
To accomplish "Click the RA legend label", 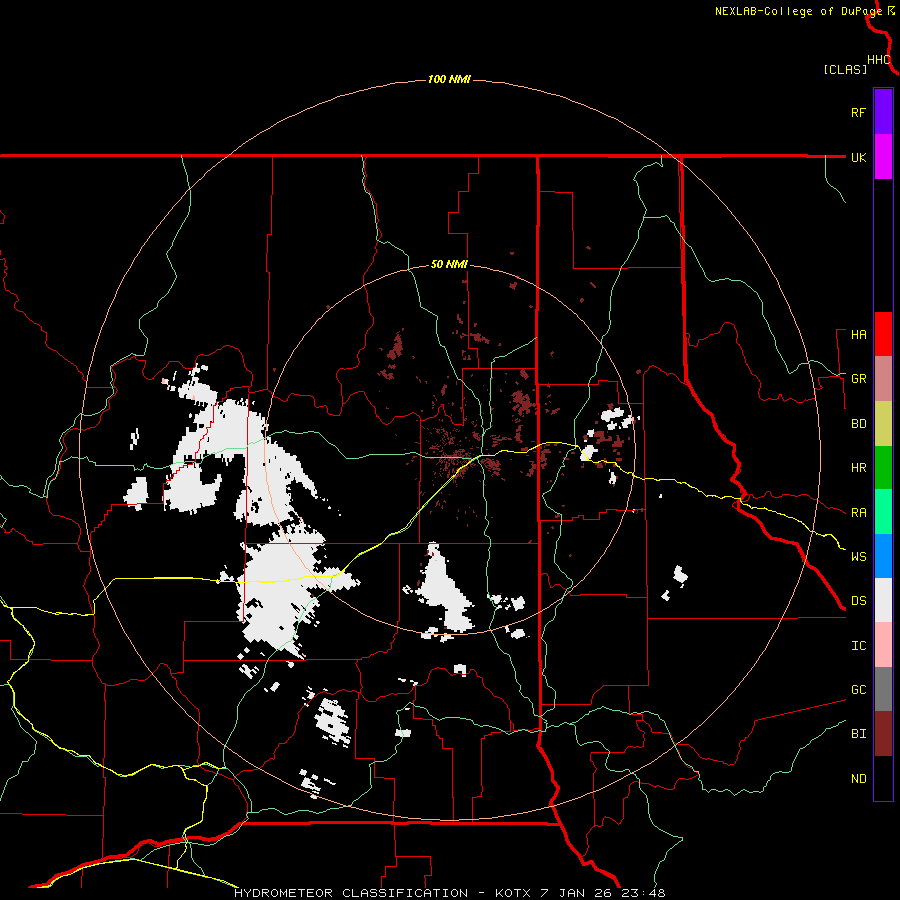I will click(x=859, y=513).
